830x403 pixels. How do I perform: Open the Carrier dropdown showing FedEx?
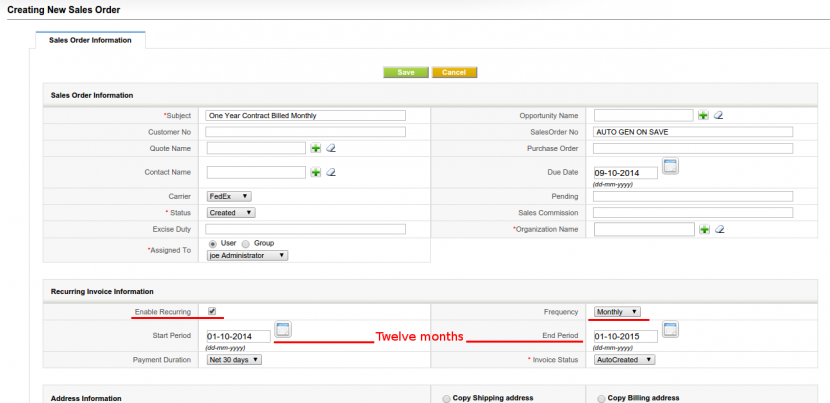coord(229,196)
